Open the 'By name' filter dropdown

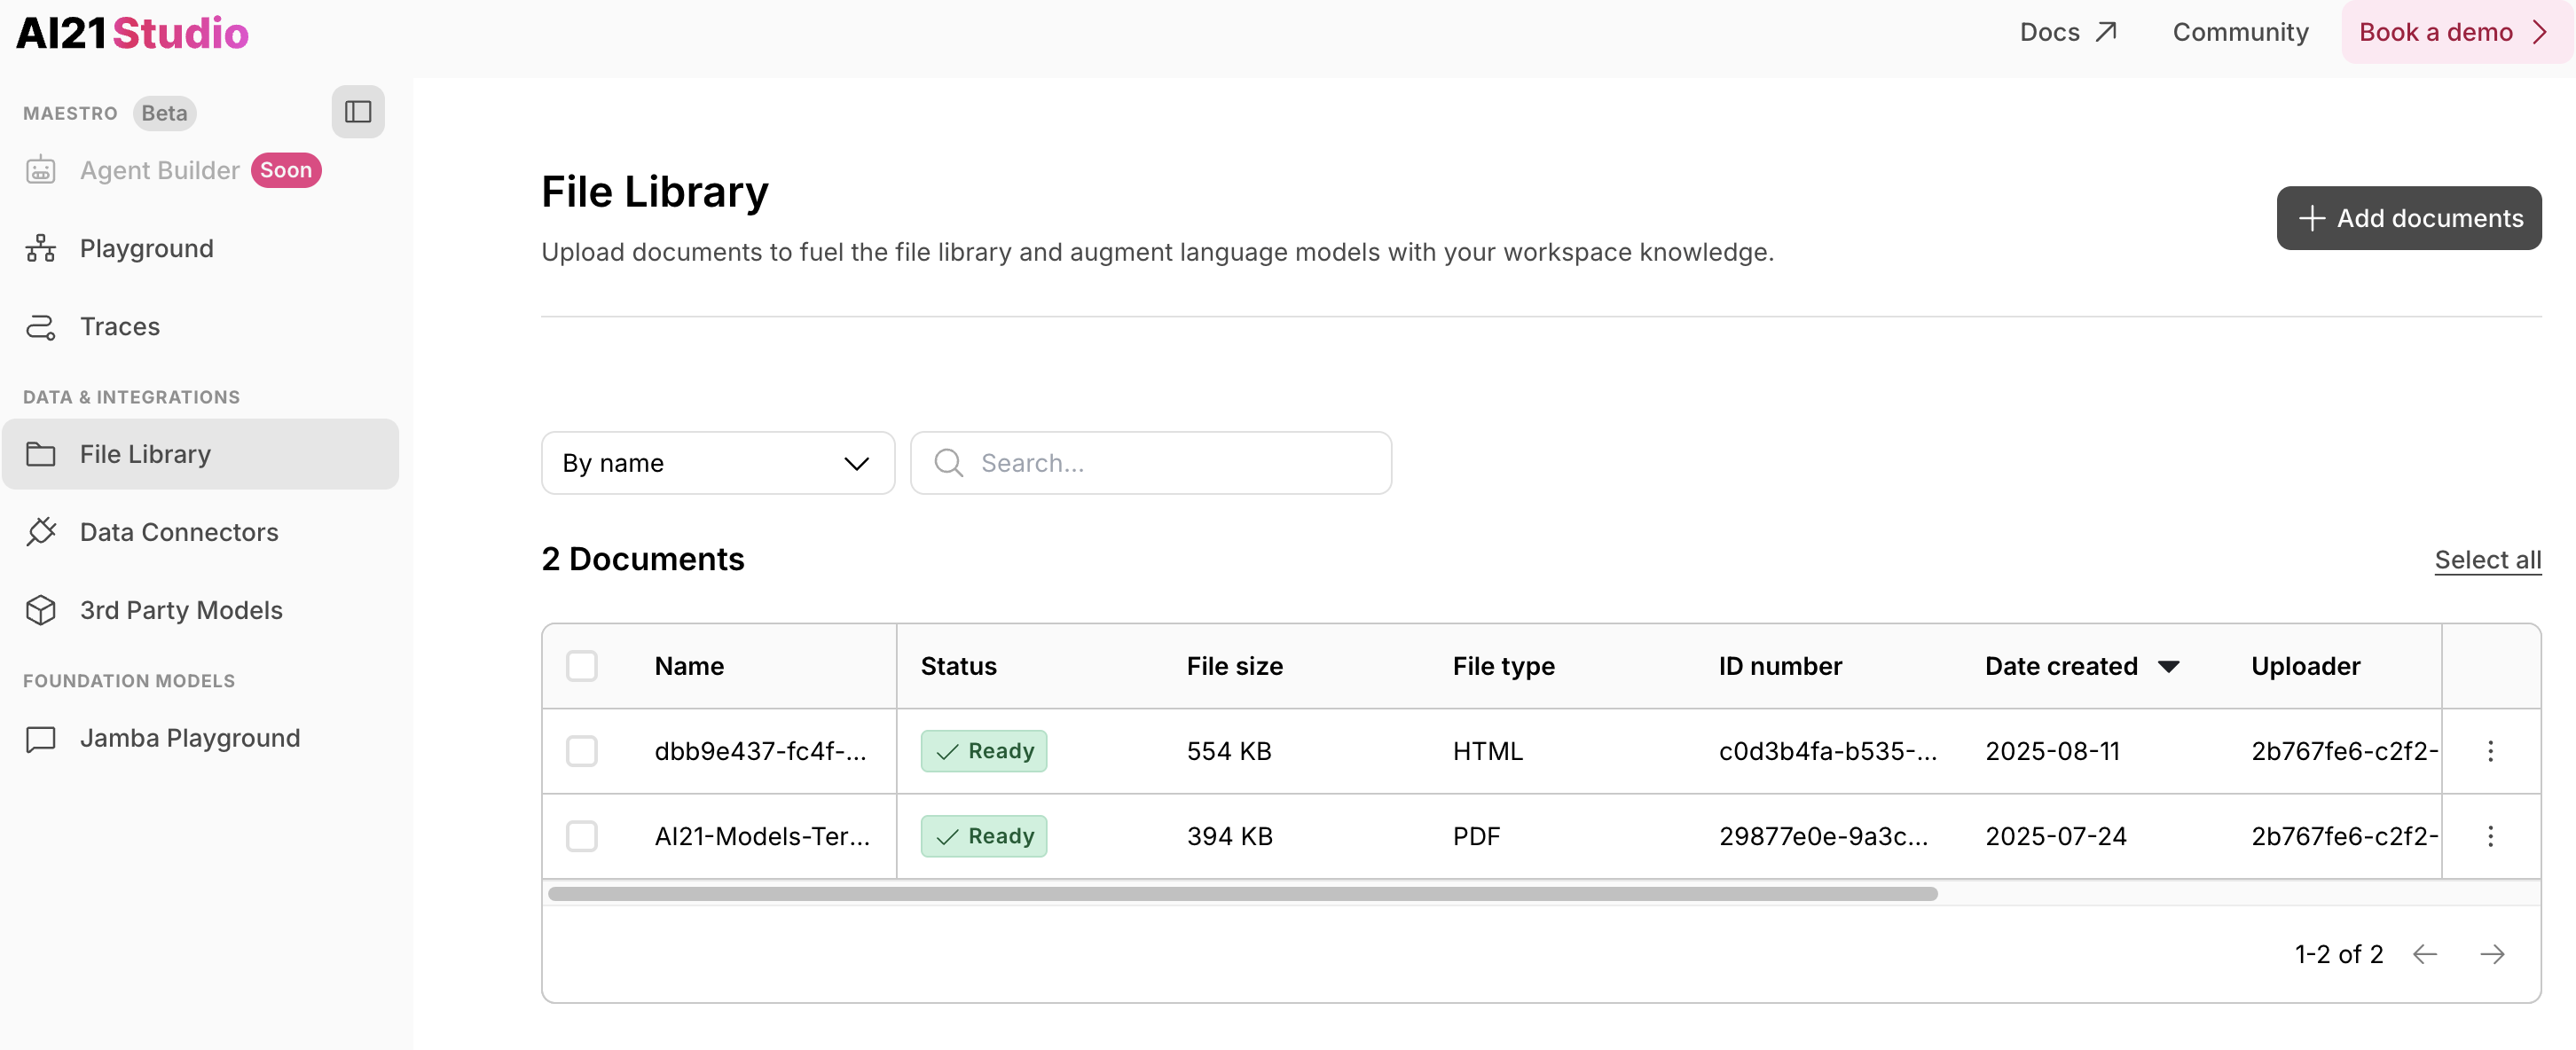717,463
